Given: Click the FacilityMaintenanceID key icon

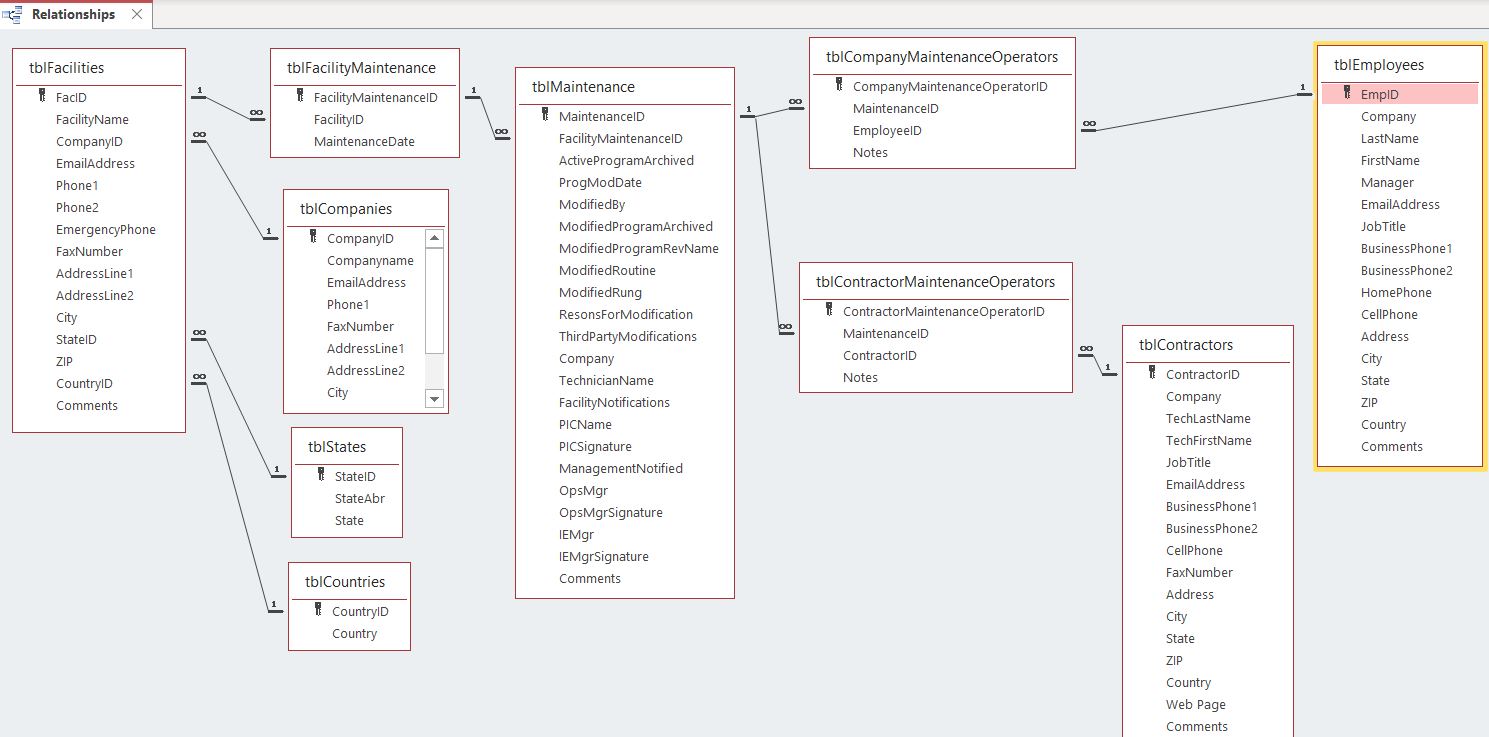Looking at the screenshot, I should click(x=300, y=96).
